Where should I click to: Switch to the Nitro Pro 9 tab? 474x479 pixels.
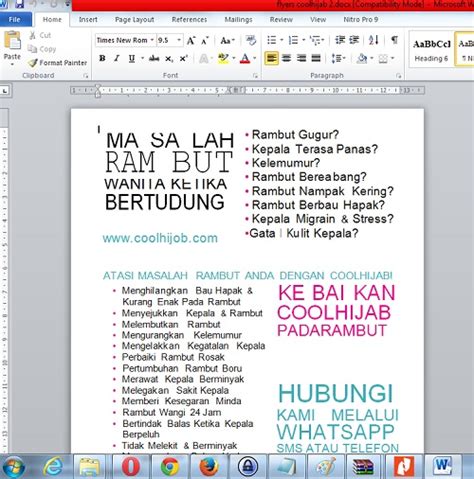point(361,20)
